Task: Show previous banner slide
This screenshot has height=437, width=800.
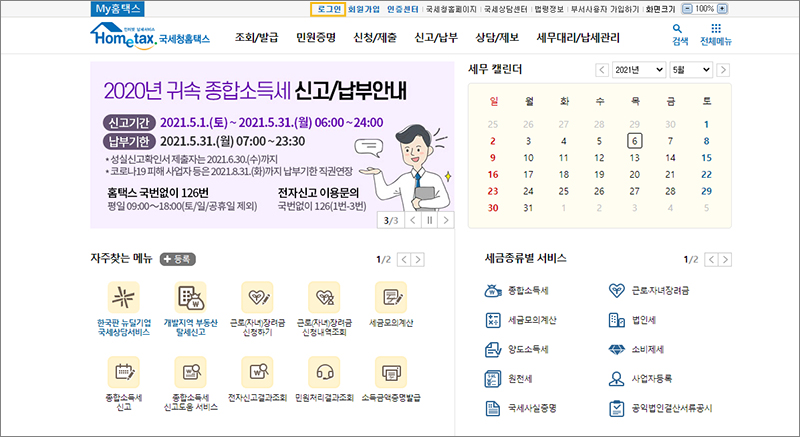Action: [x=413, y=220]
